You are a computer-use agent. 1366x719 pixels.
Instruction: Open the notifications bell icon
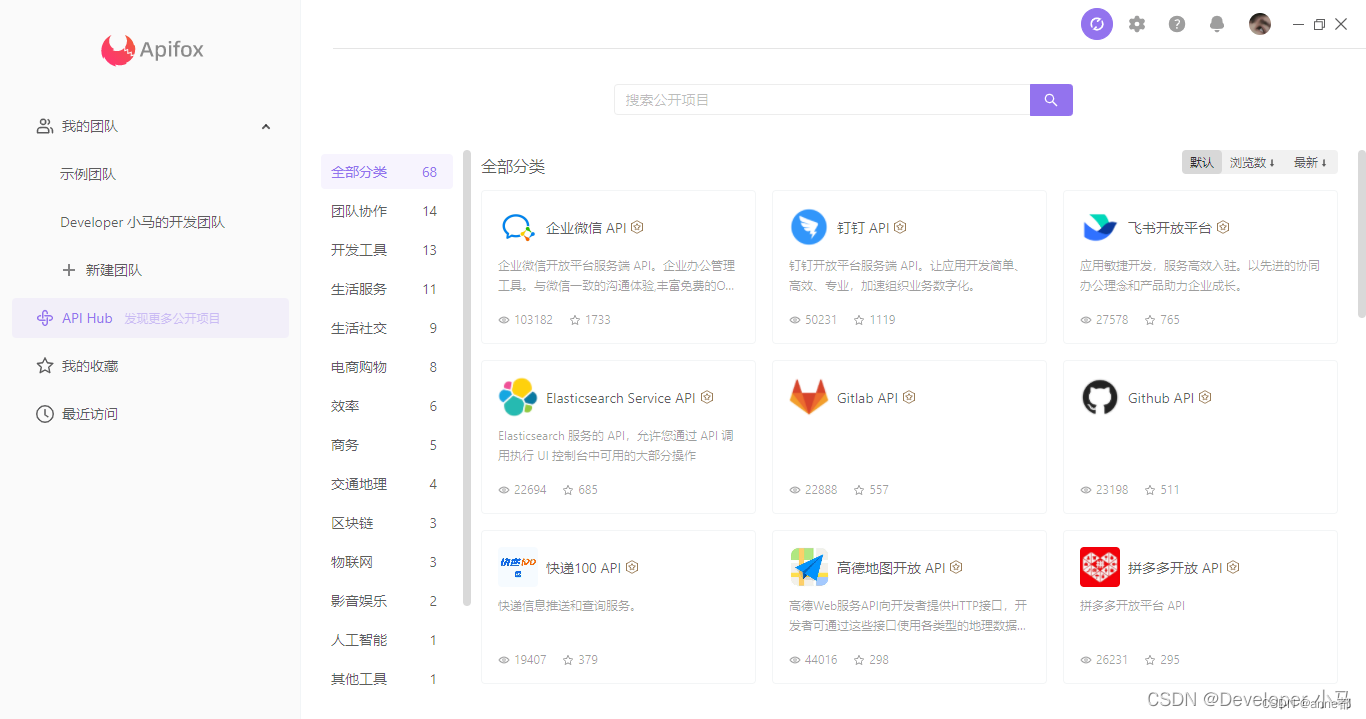point(1217,24)
